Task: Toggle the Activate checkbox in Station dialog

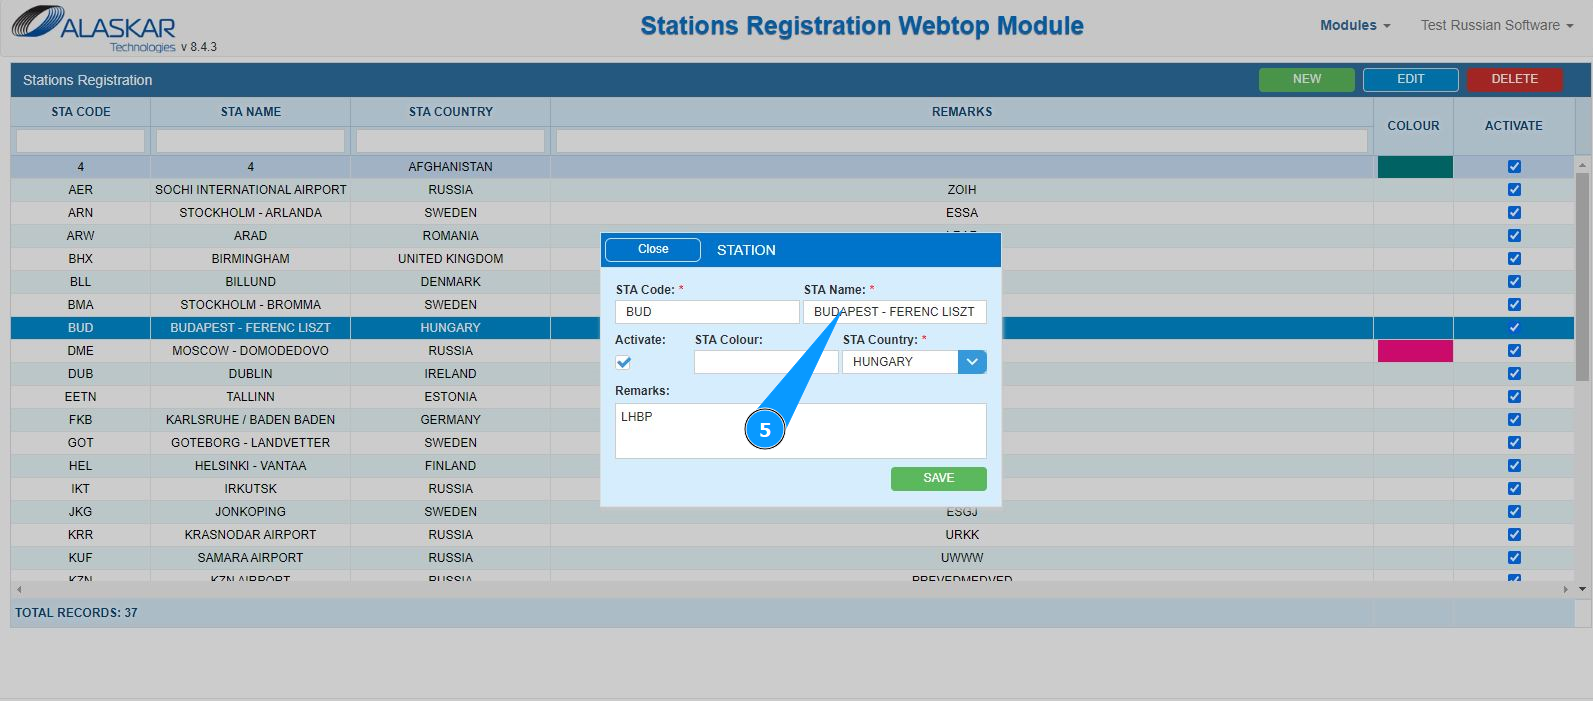Action: pos(624,362)
